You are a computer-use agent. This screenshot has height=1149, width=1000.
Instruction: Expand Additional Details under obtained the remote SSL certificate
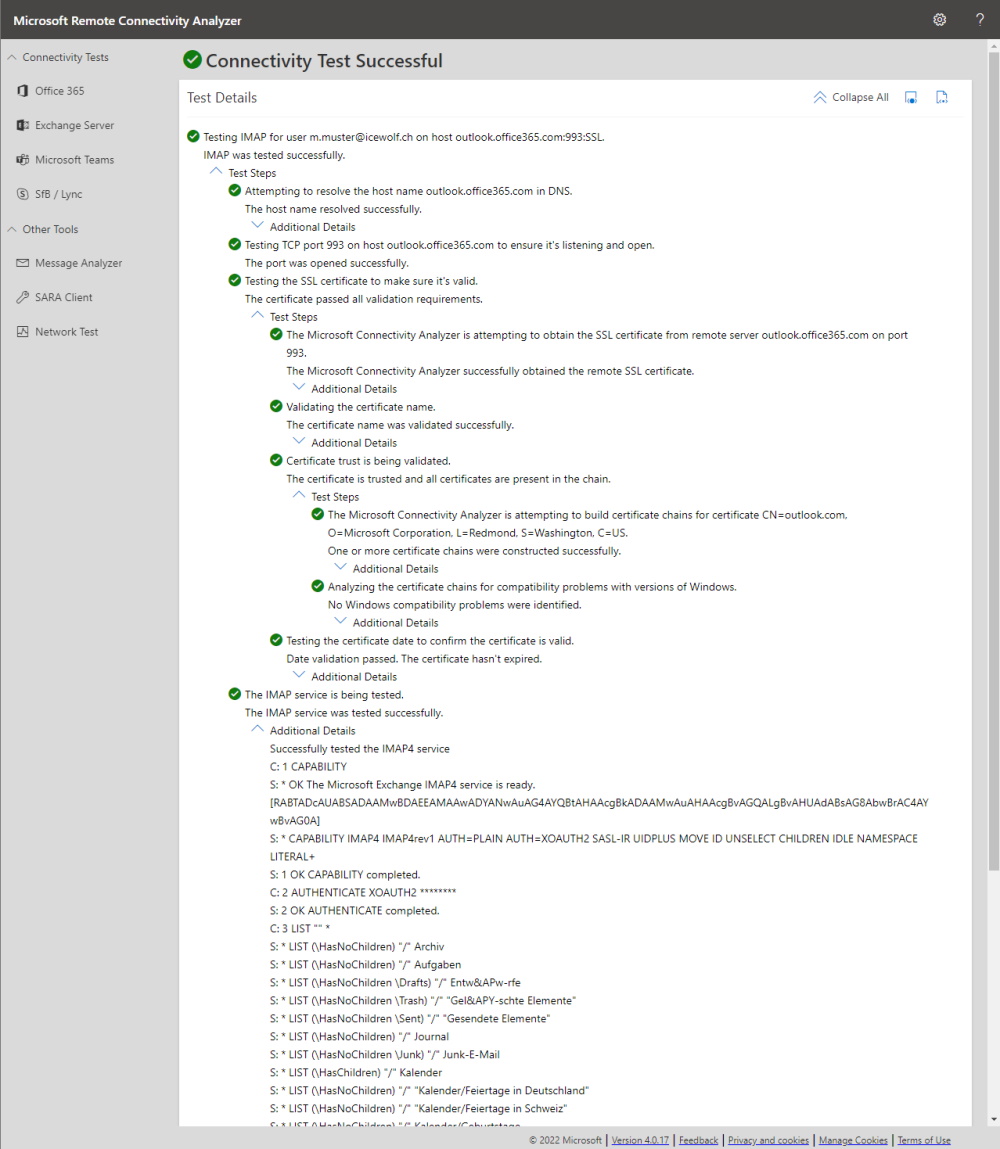[299, 388]
